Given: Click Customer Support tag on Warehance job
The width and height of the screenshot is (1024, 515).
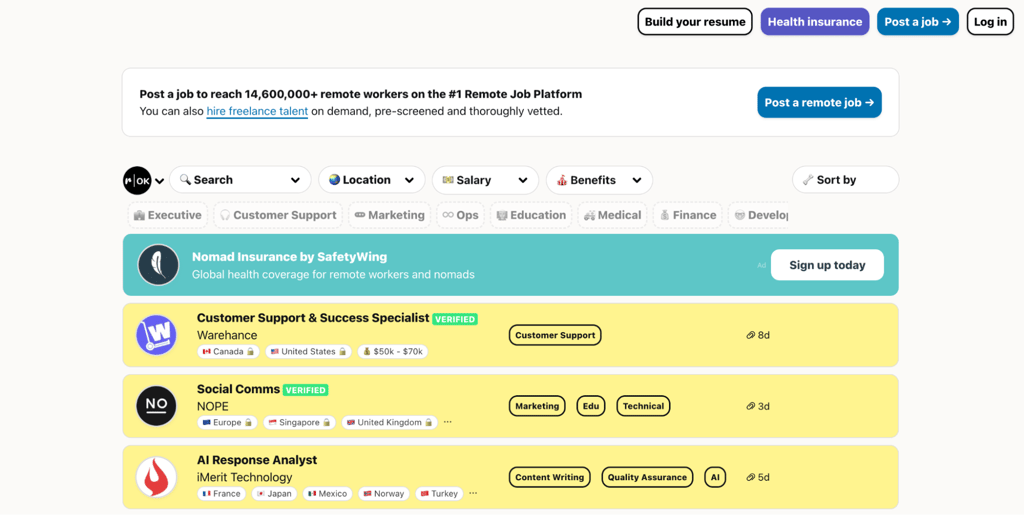Looking at the screenshot, I should 555,335.
